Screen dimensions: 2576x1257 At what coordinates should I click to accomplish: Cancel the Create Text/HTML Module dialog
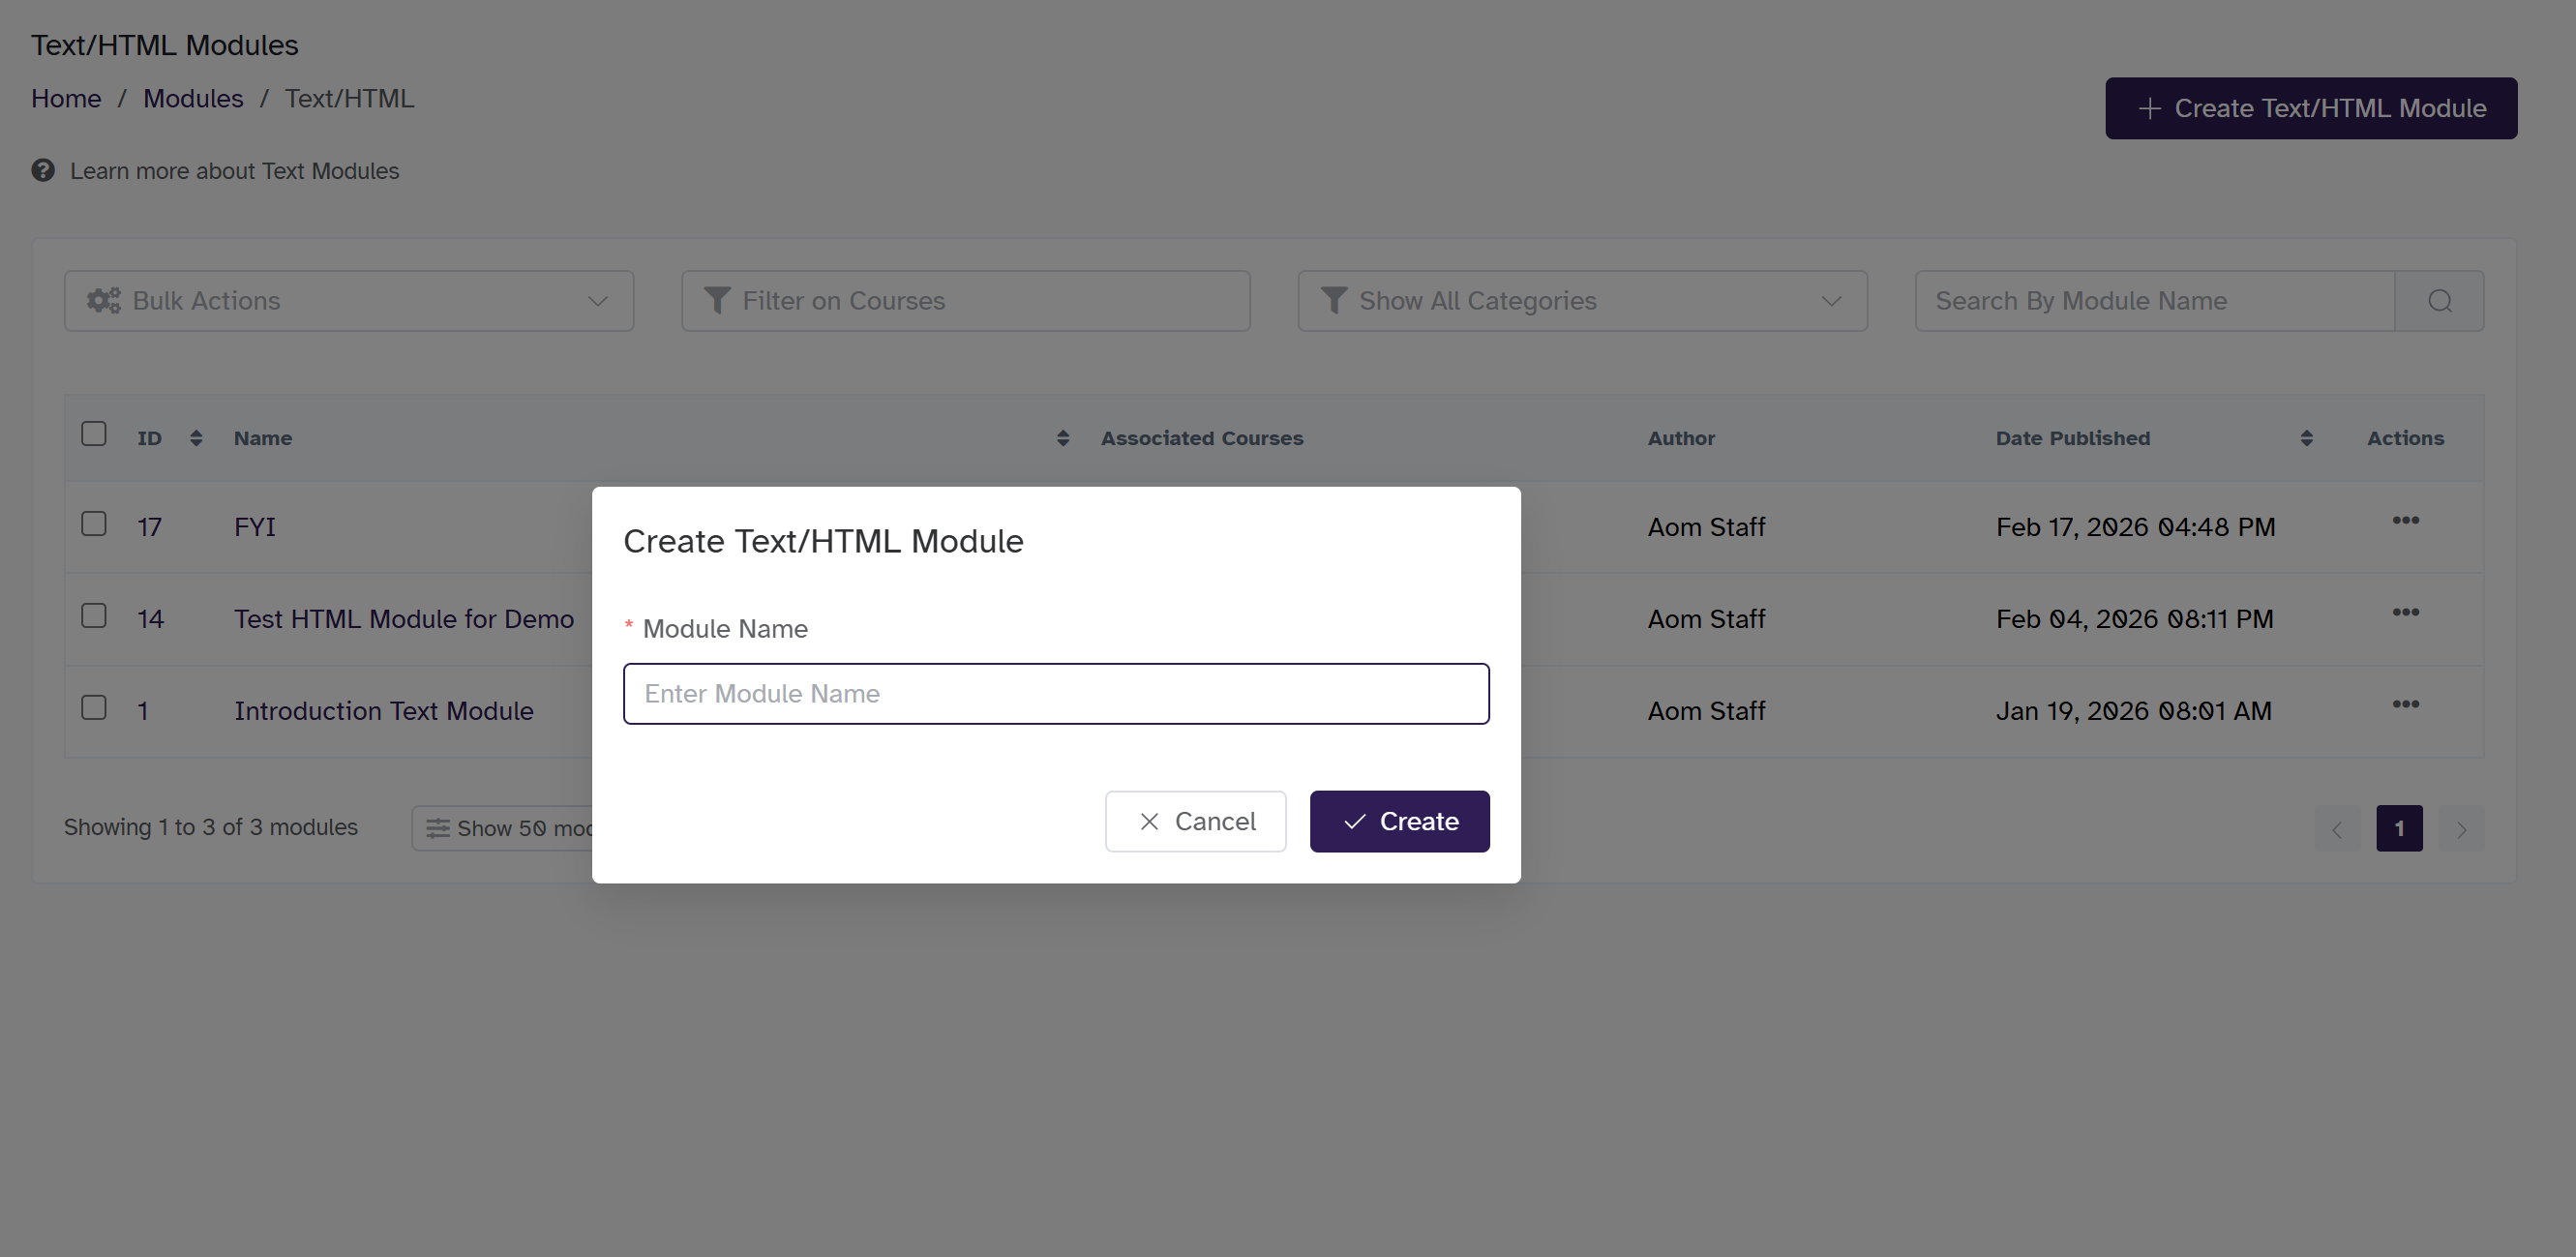(1195, 822)
